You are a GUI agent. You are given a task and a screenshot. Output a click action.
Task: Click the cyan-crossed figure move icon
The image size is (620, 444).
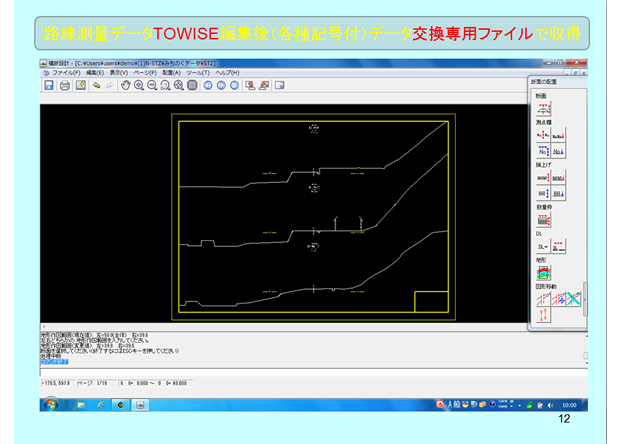(x=573, y=299)
